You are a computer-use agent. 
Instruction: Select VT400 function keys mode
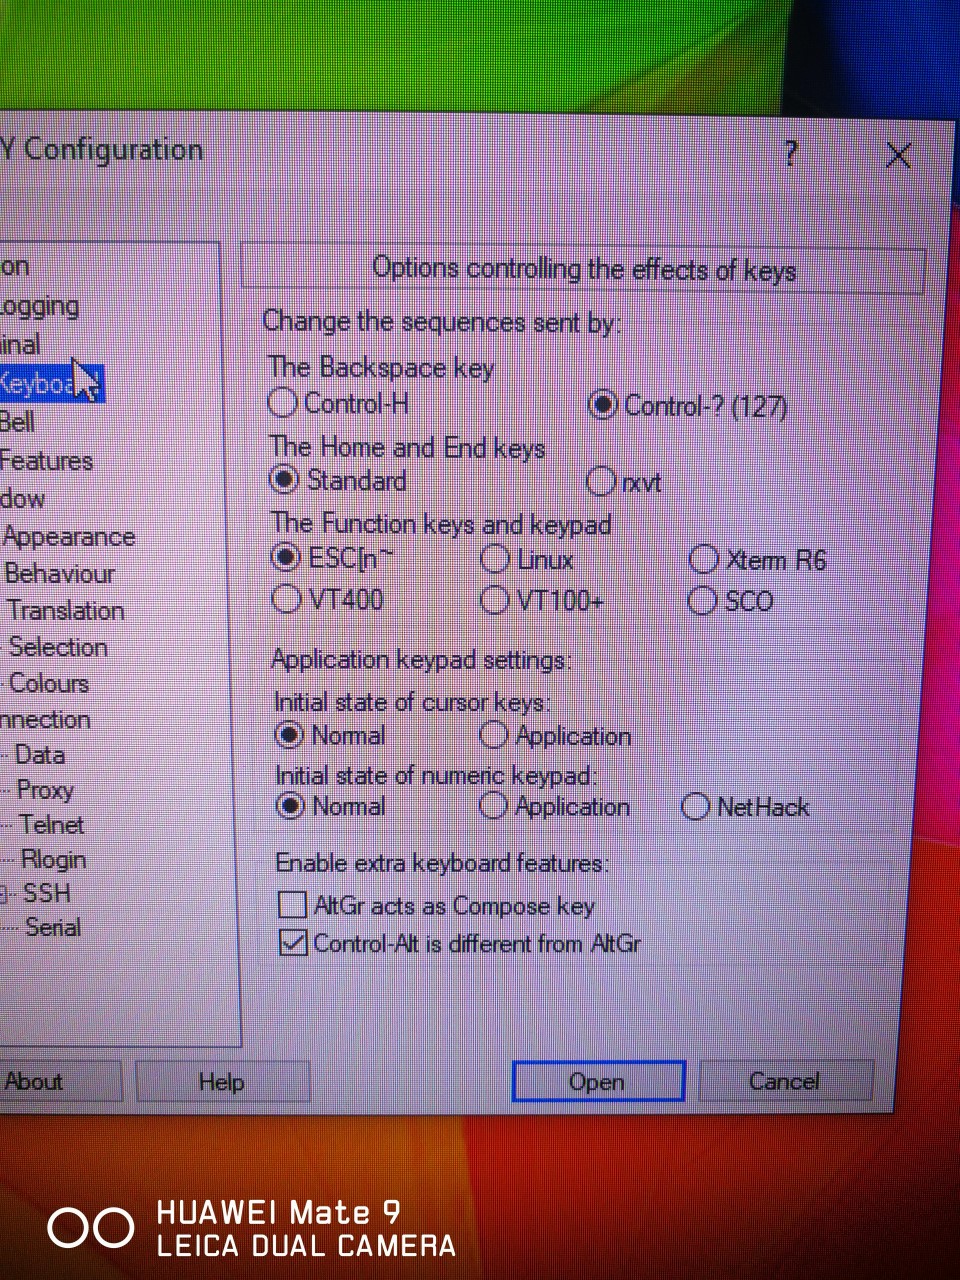[x=287, y=599]
